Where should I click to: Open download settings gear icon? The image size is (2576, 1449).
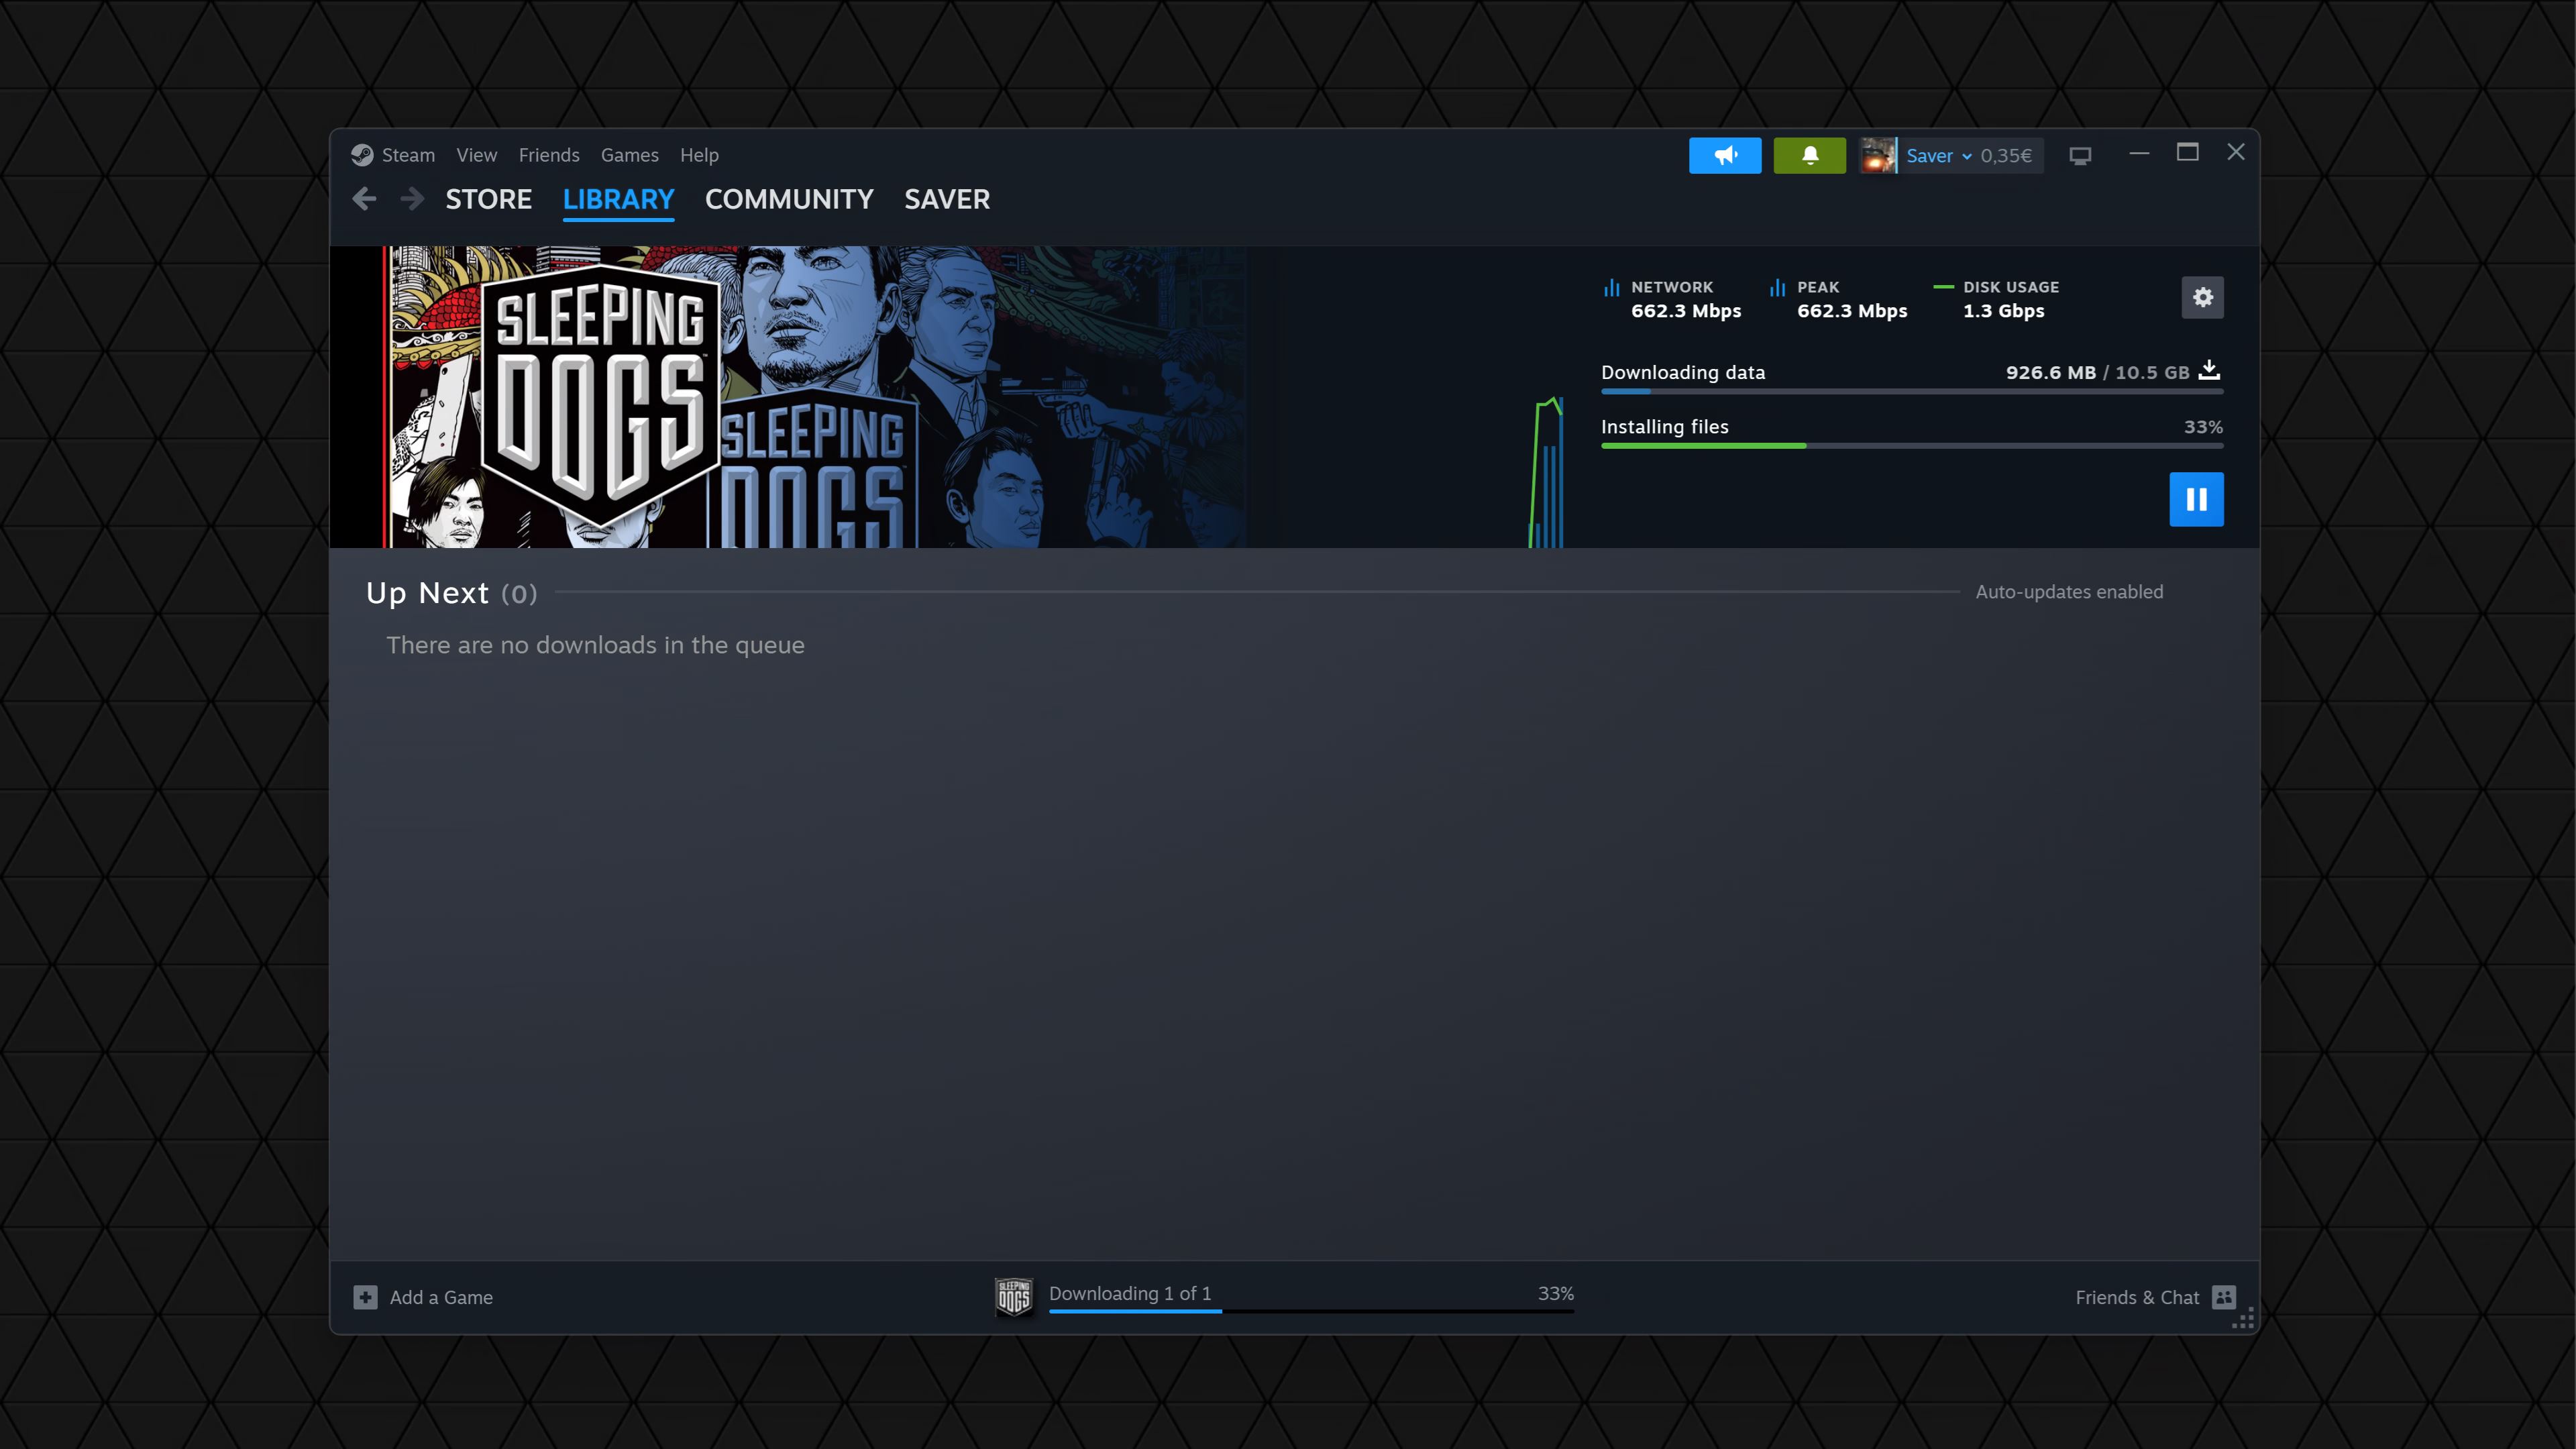tap(2202, 297)
